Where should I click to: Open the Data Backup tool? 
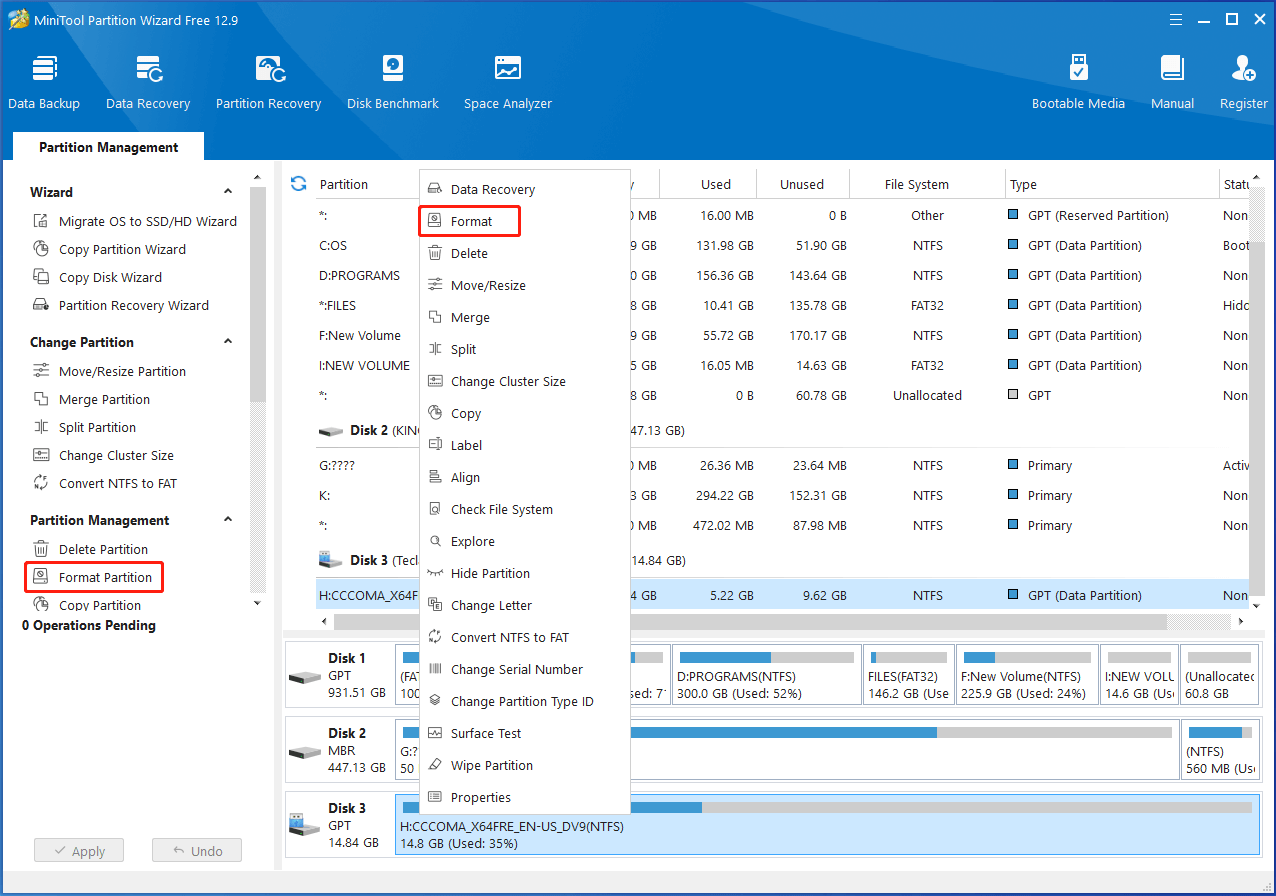coord(44,82)
